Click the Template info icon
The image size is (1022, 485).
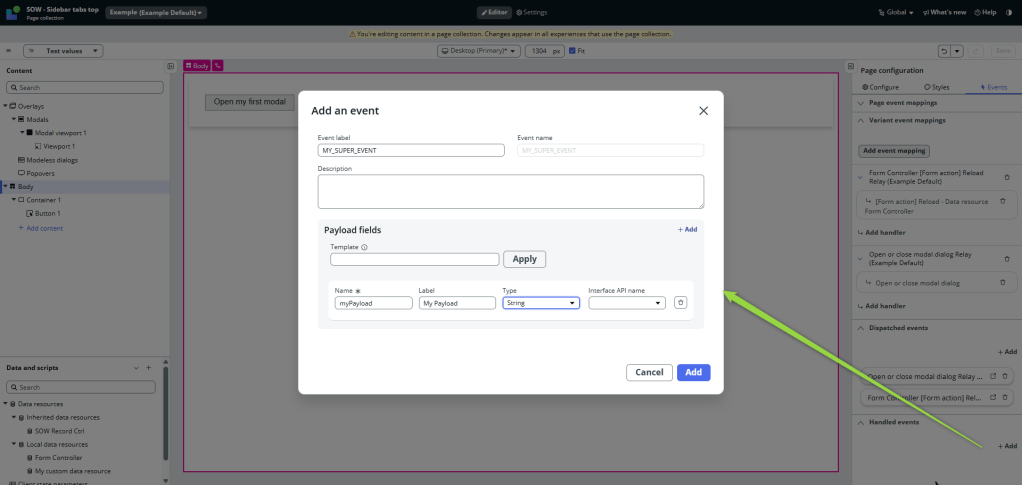364,247
